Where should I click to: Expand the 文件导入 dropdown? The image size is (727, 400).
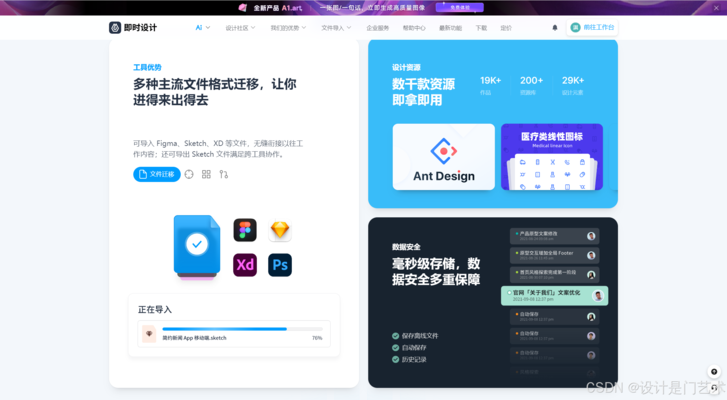(x=336, y=28)
